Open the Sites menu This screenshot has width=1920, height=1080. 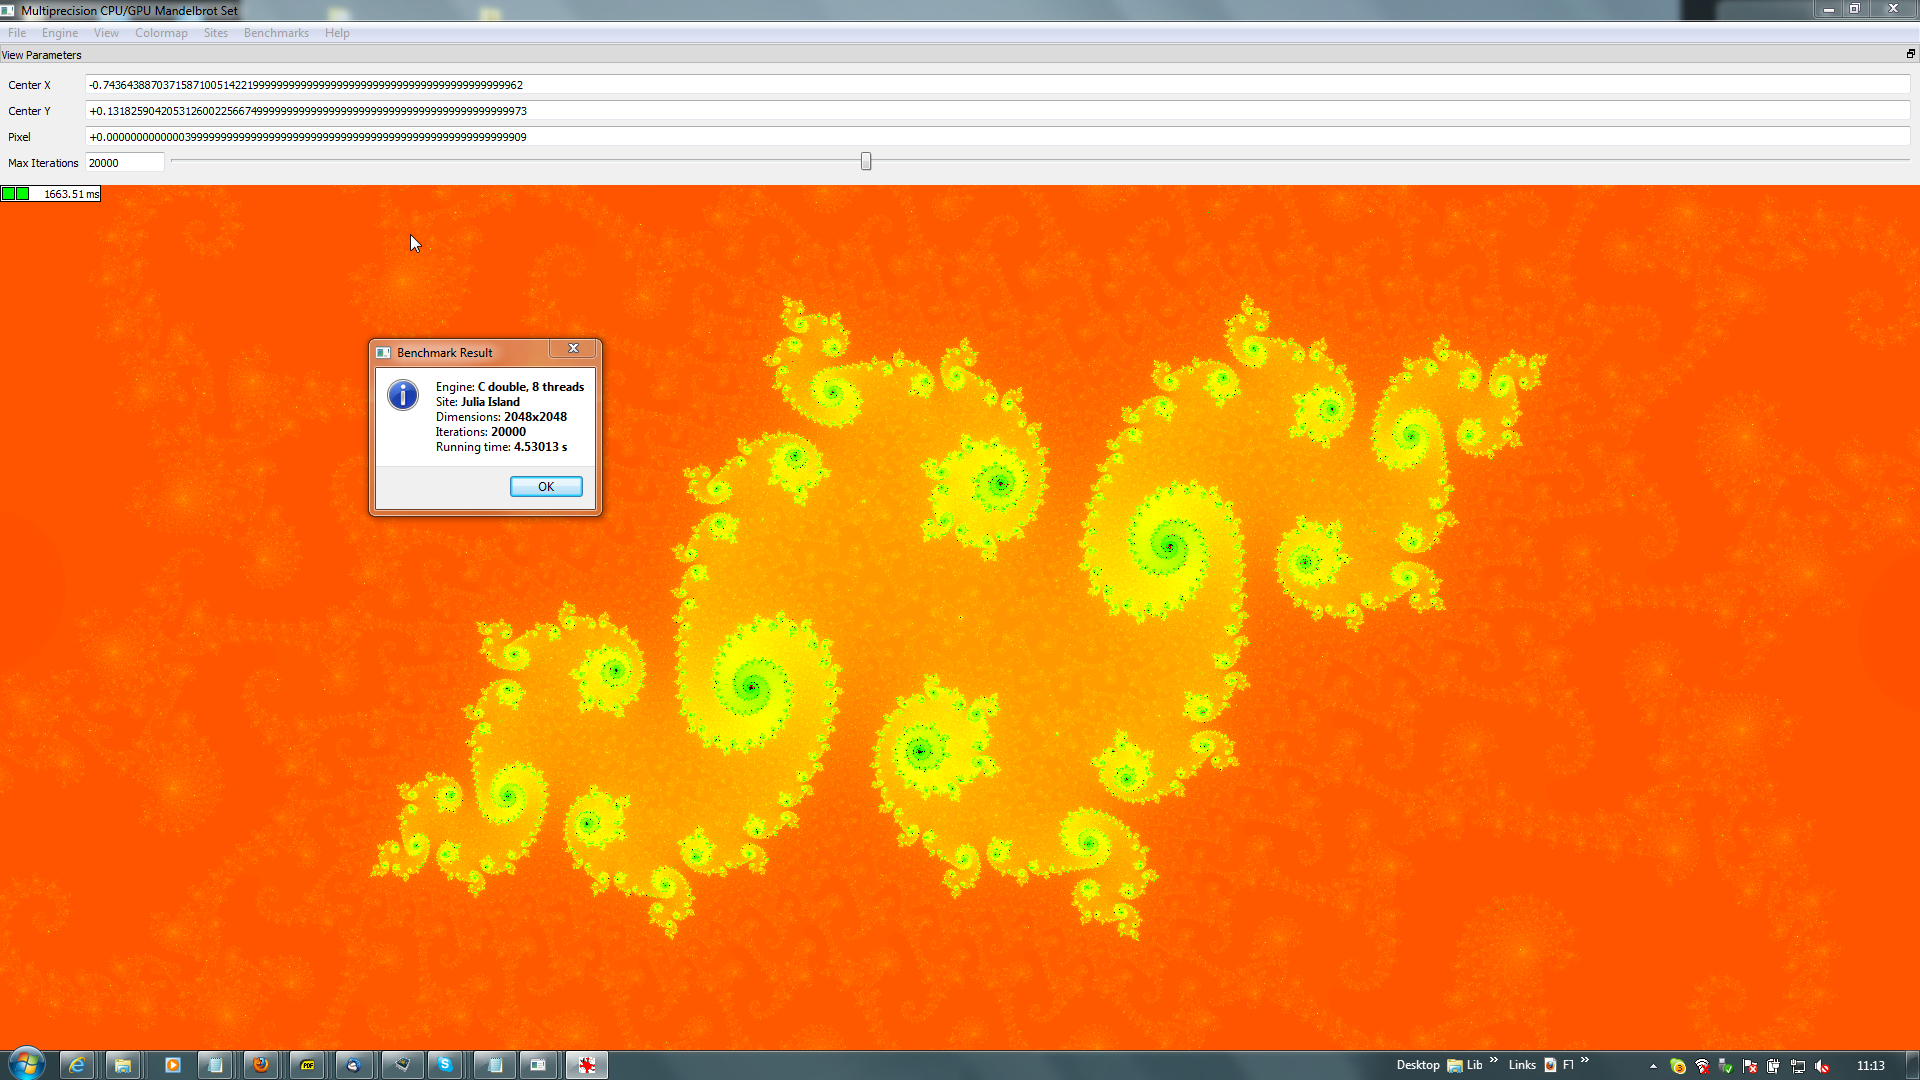[215, 33]
